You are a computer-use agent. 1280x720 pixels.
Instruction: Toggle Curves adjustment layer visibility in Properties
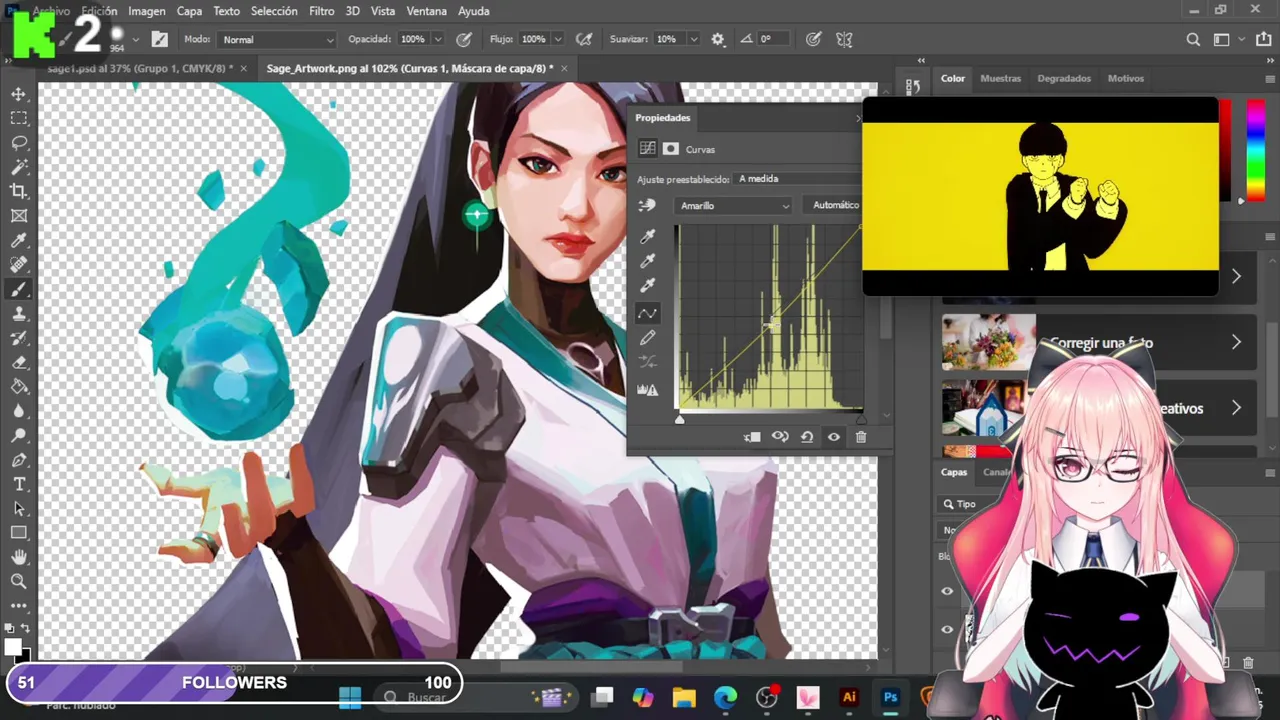pos(834,437)
